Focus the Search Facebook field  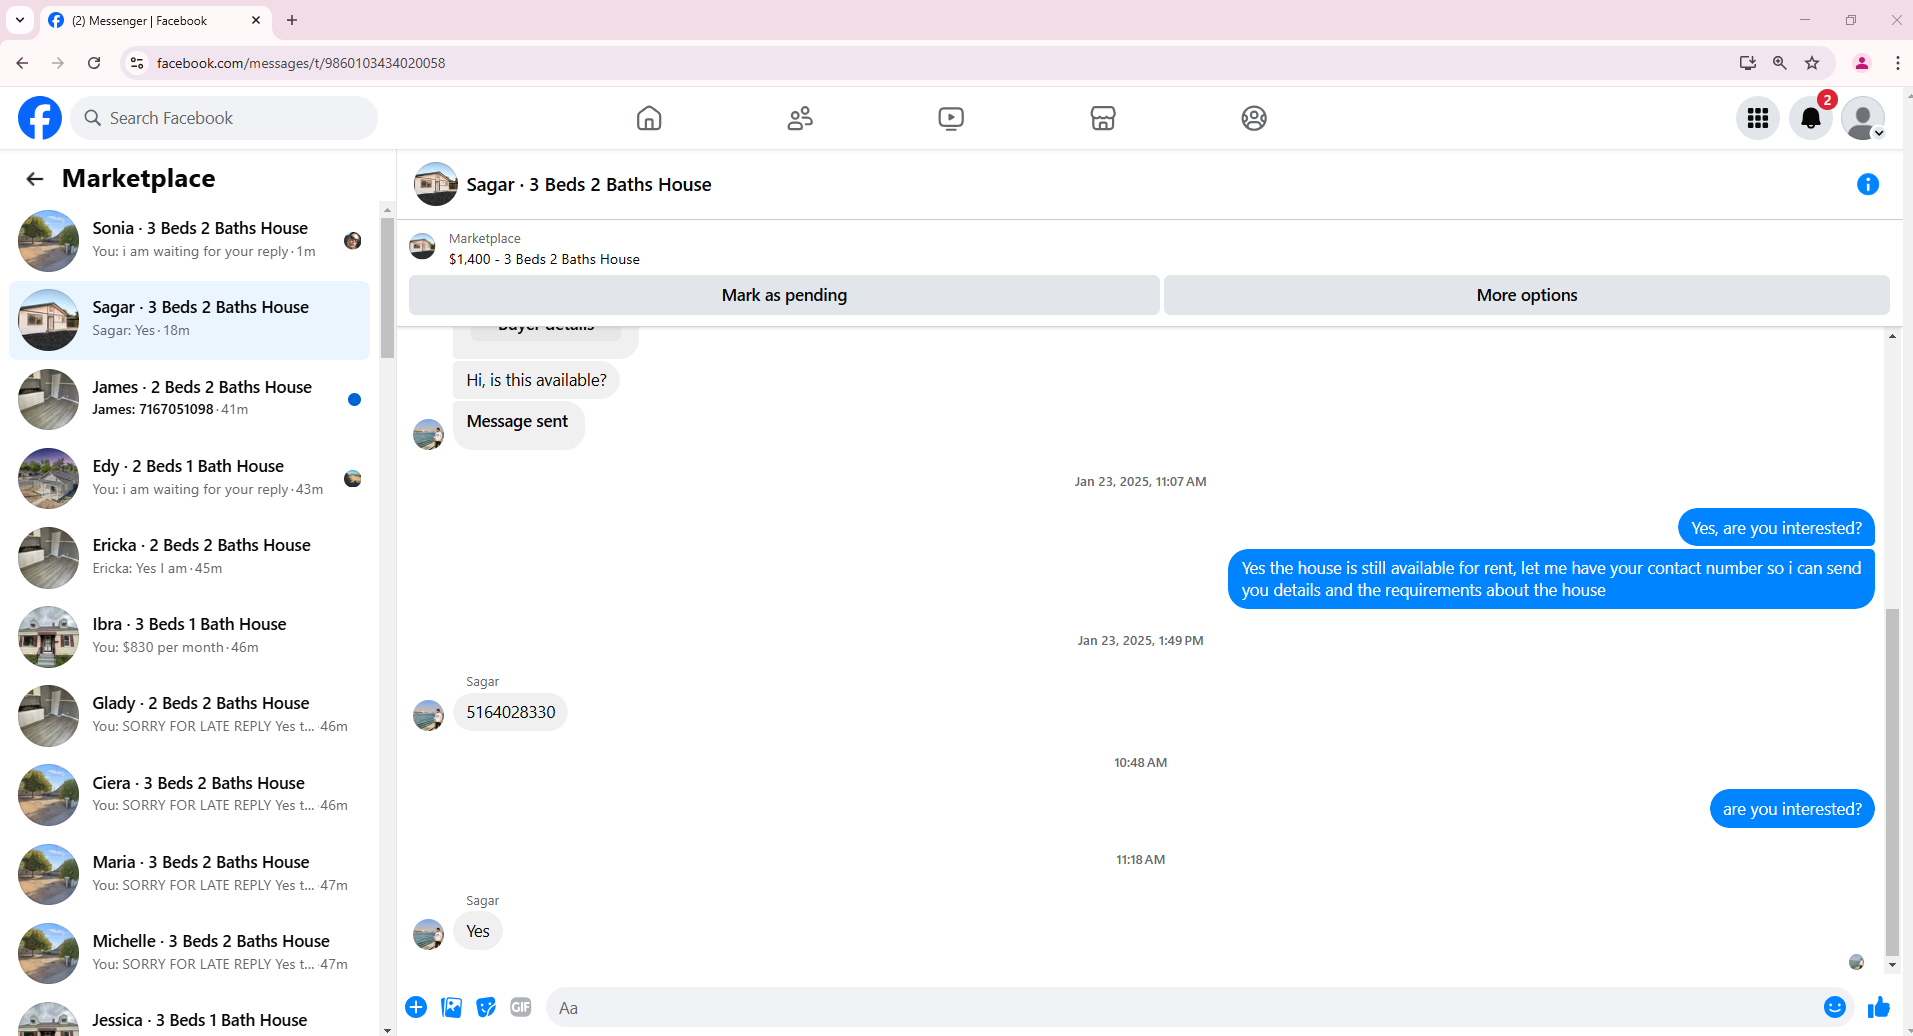[224, 118]
